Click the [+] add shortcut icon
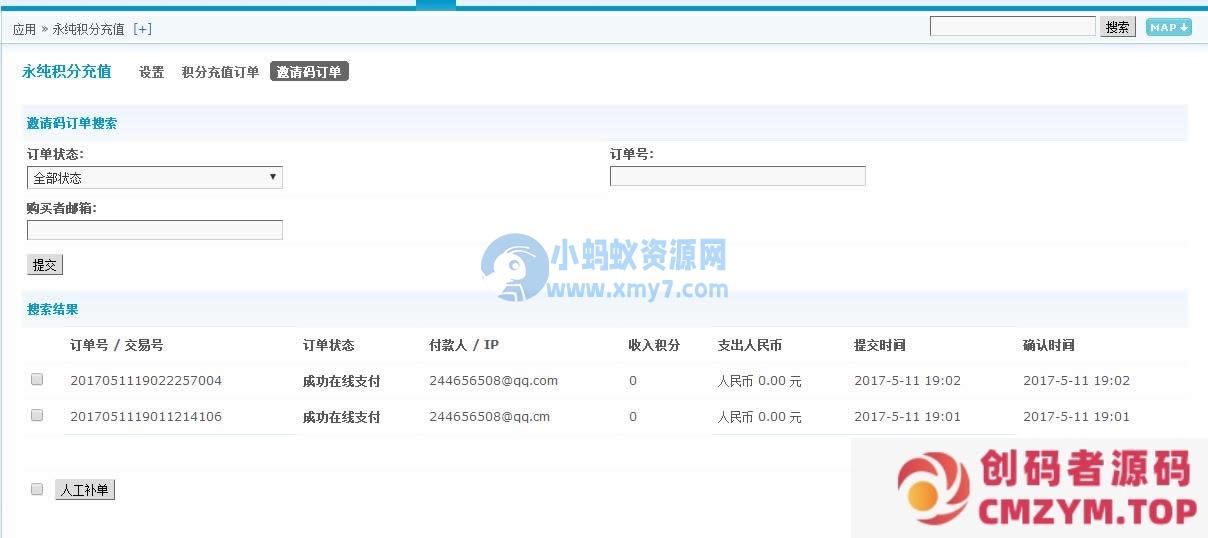1208x538 pixels. tap(142, 29)
